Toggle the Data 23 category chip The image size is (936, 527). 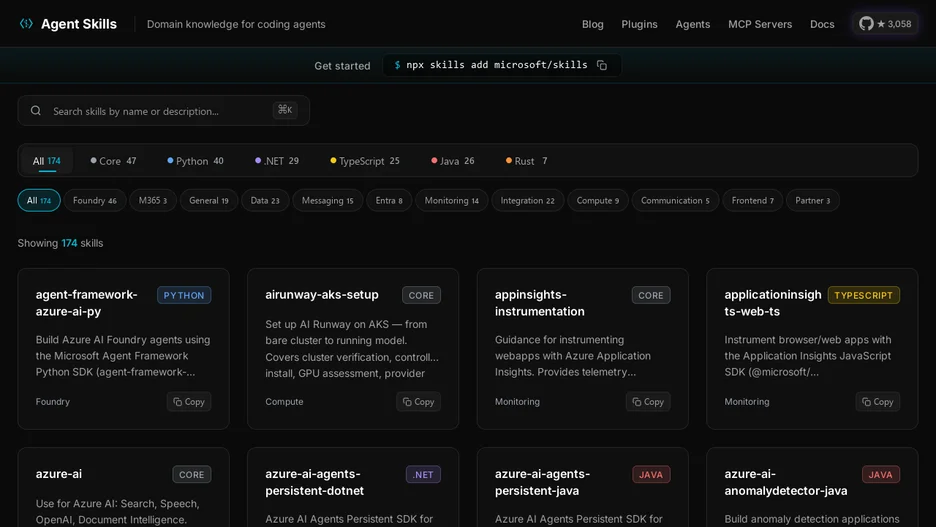click(x=265, y=201)
